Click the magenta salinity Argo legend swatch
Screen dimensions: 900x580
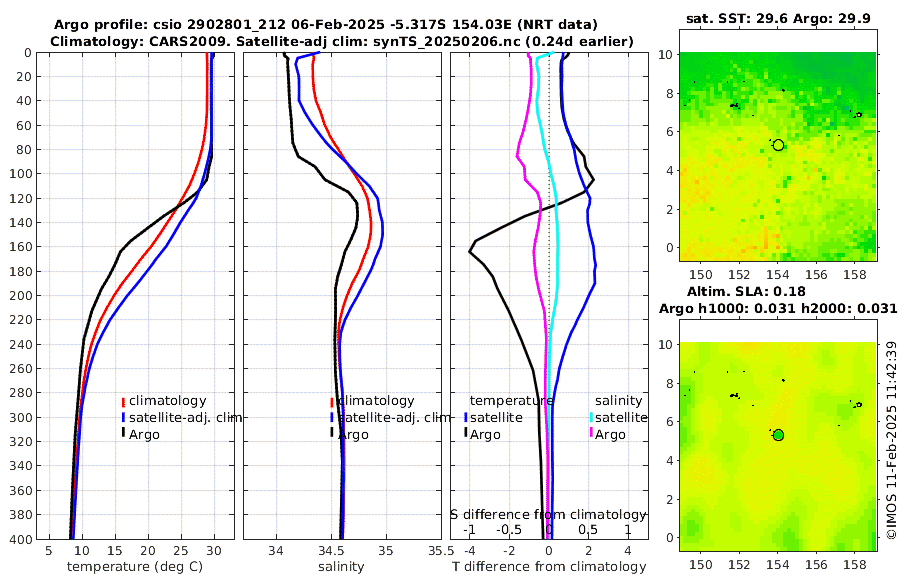[591, 434]
